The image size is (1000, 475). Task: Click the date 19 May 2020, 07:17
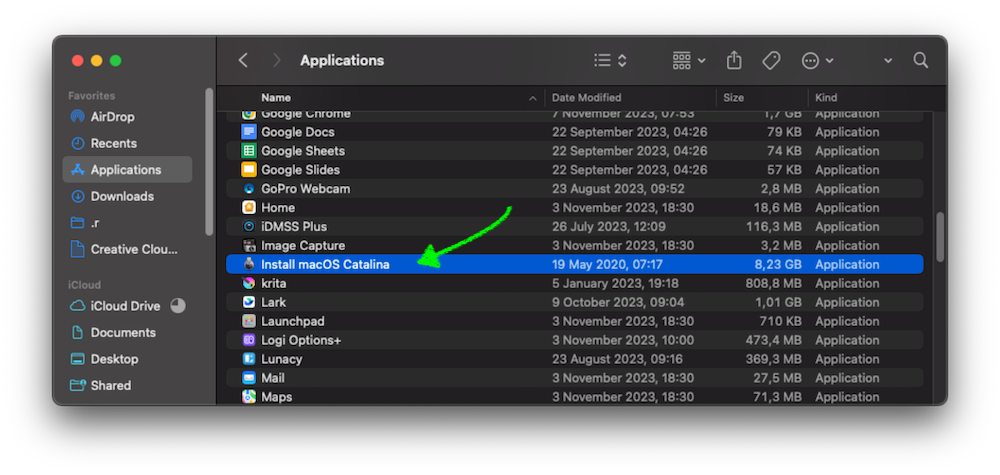point(605,265)
